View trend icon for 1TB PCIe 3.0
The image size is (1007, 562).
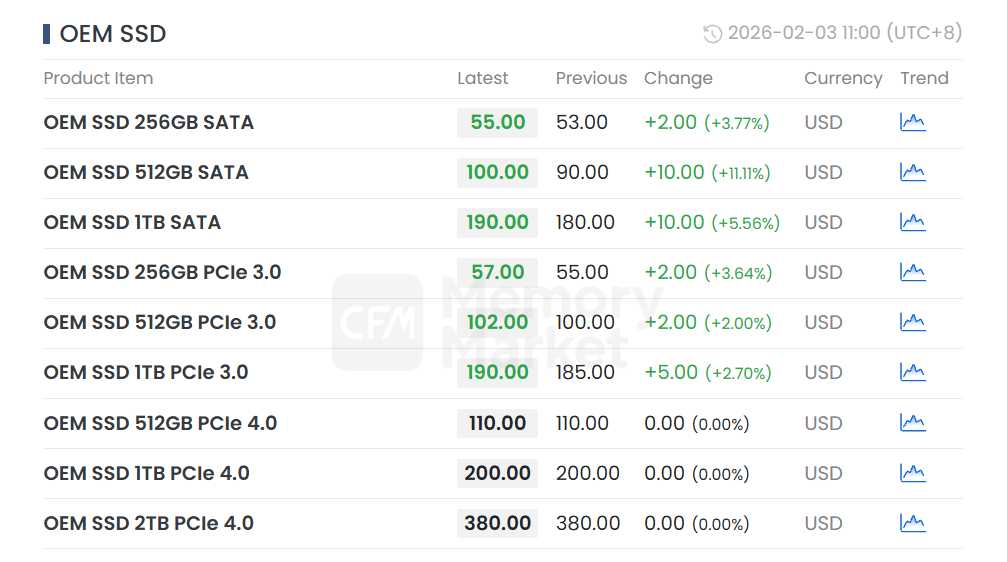[912, 372]
